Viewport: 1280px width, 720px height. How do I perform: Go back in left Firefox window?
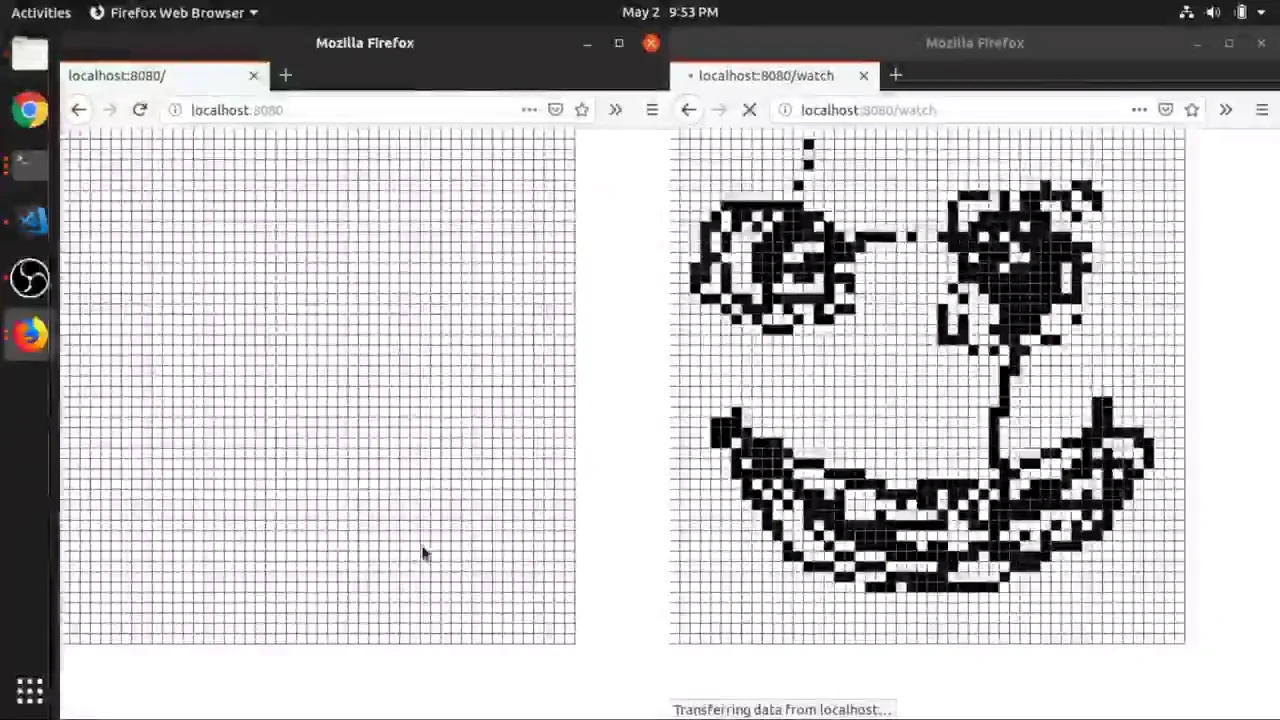click(78, 110)
